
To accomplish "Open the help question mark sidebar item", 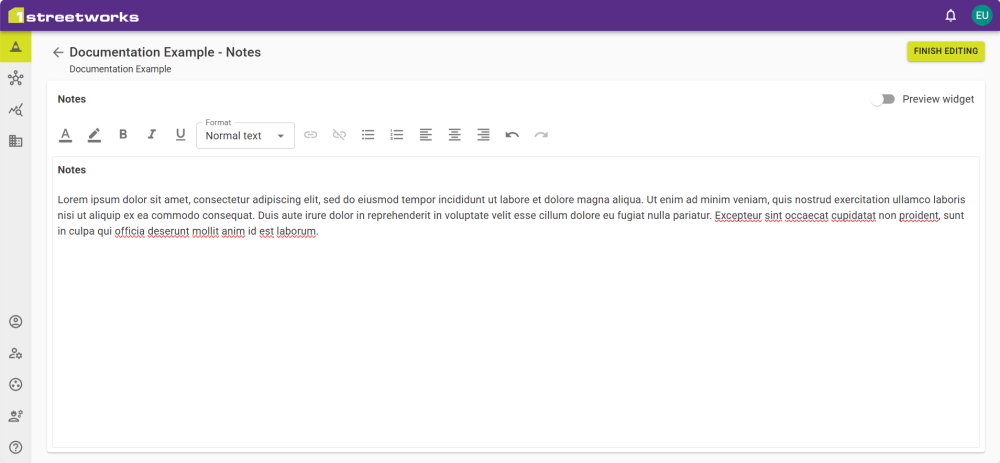I will tap(15, 447).
